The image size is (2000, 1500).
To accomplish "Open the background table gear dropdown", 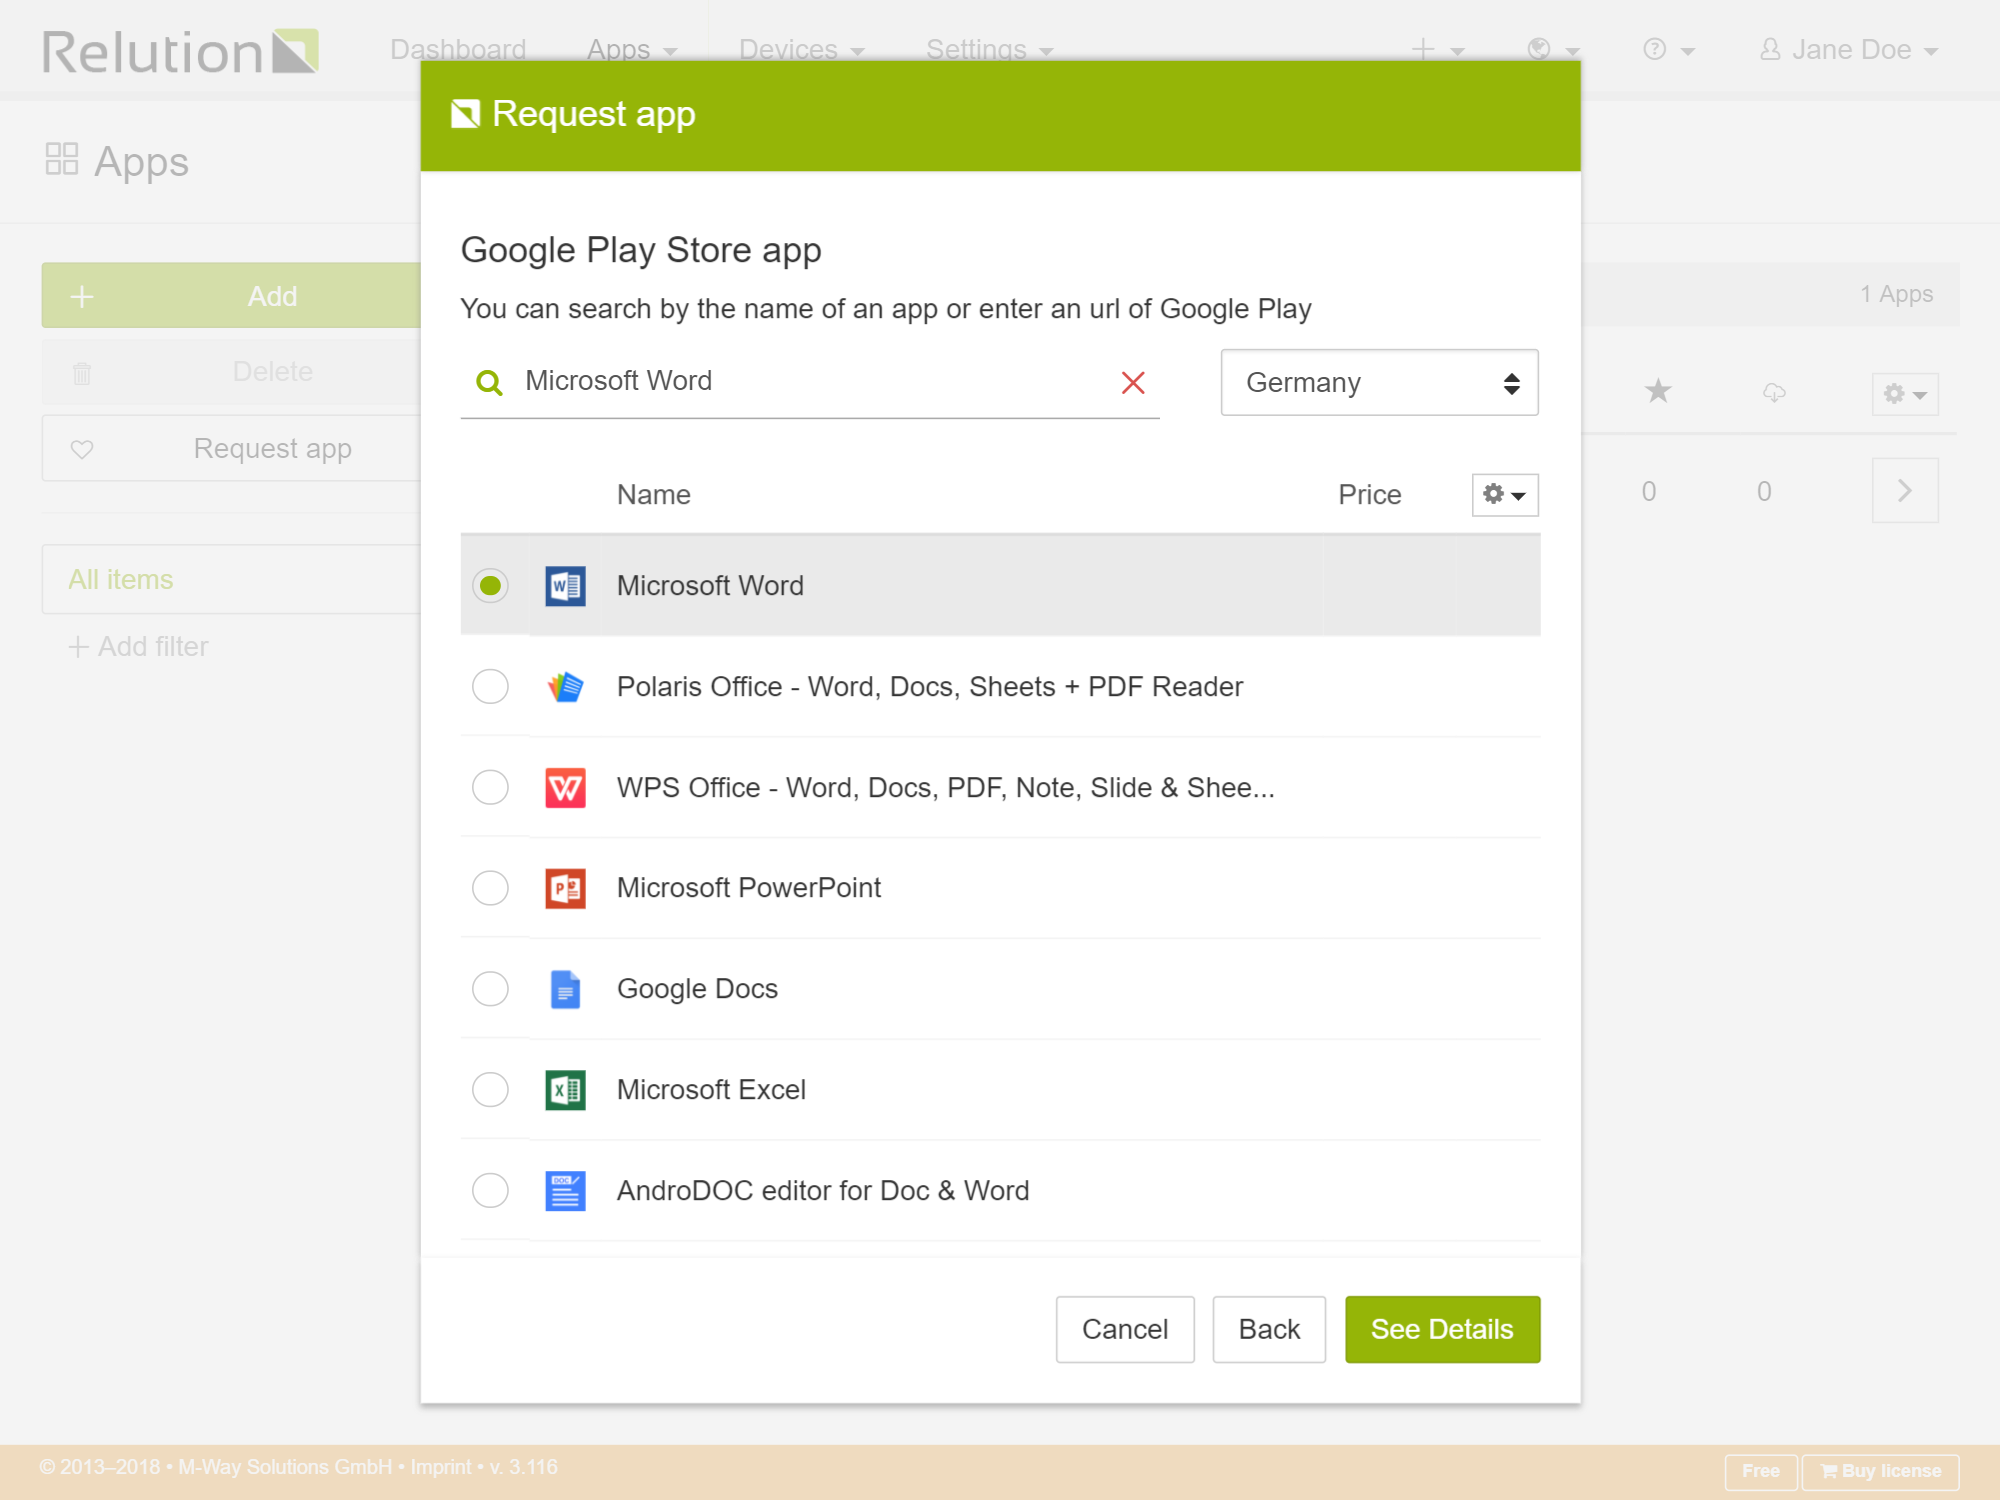I will [1905, 394].
